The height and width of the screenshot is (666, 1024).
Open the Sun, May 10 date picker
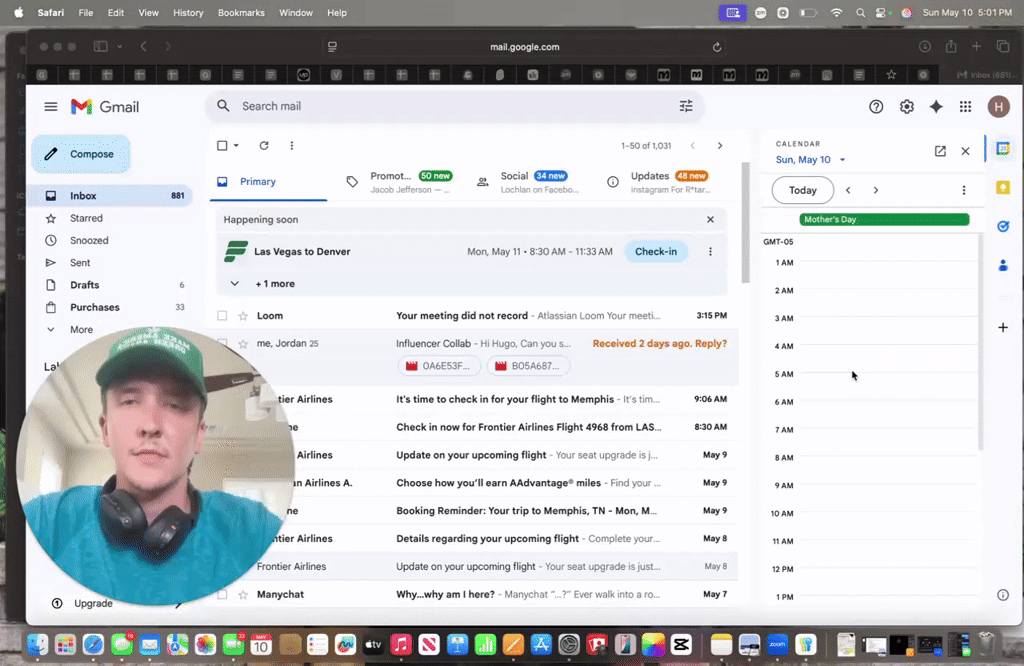[x=810, y=160]
